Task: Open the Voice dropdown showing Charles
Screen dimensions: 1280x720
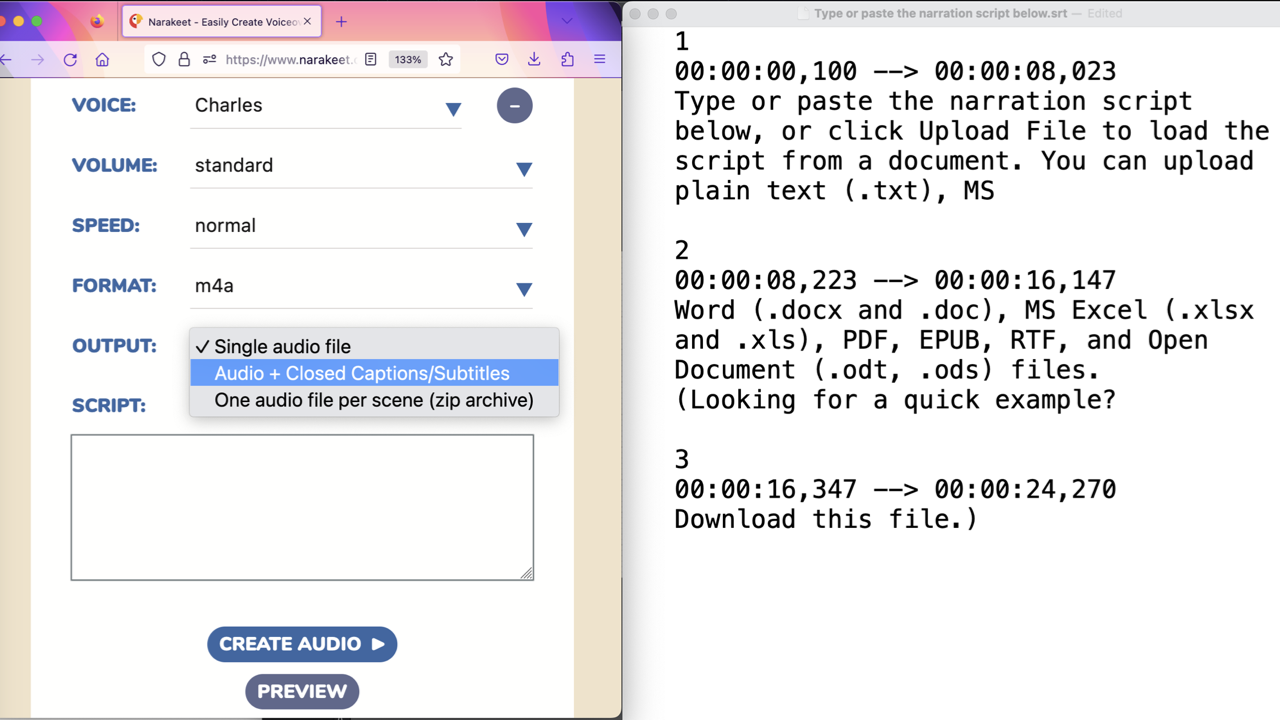Action: tap(326, 106)
